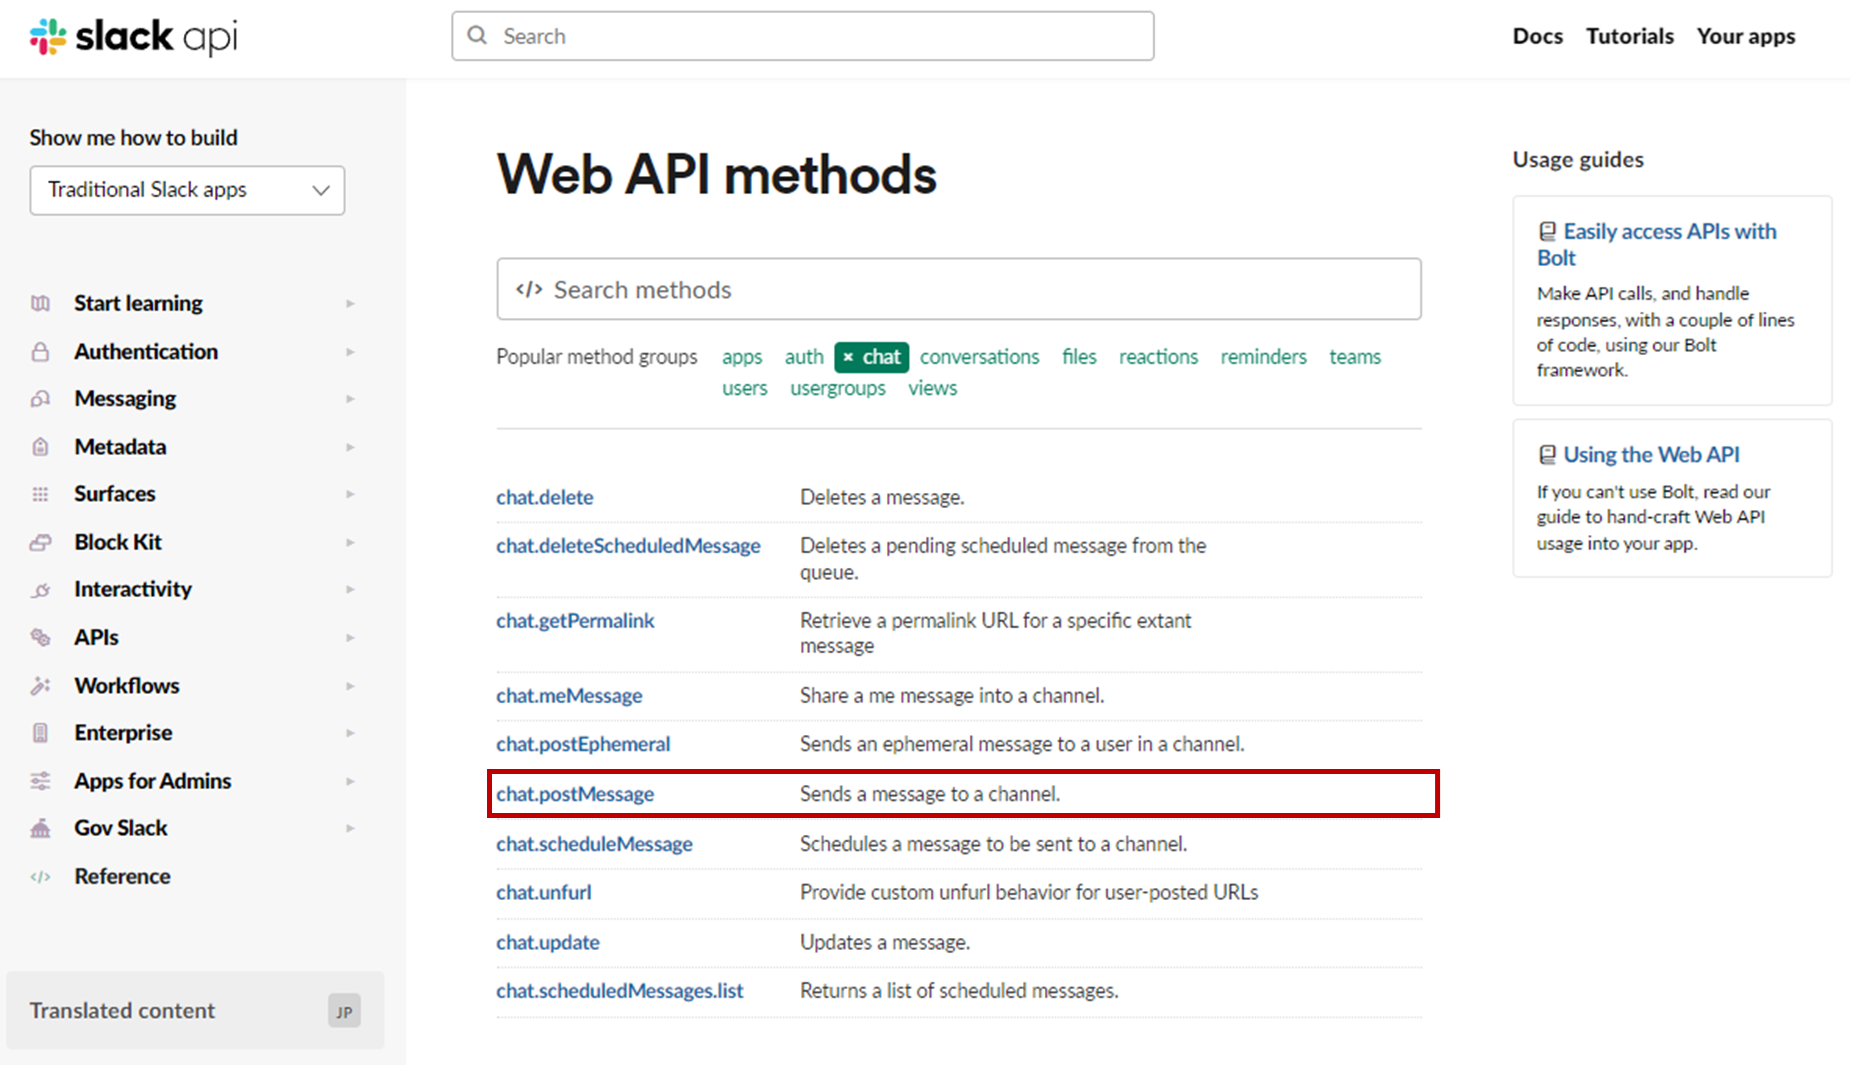Filter methods by reactions group
Viewport: 1850px width, 1065px height.
pos(1158,357)
